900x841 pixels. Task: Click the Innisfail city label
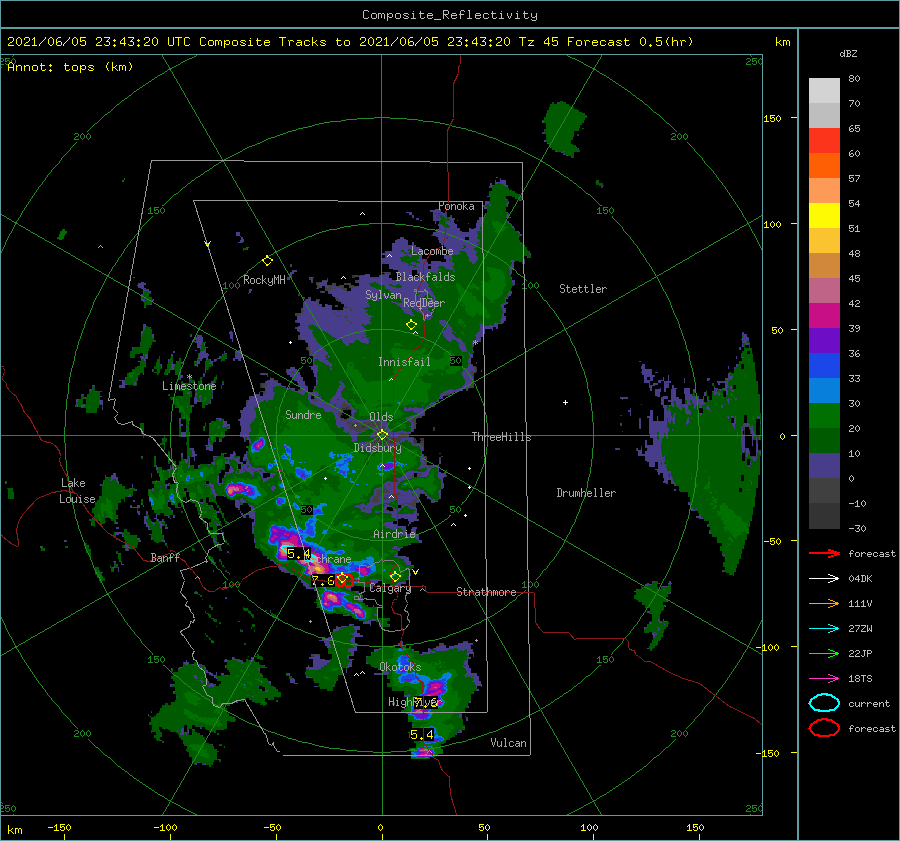[x=404, y=362]
